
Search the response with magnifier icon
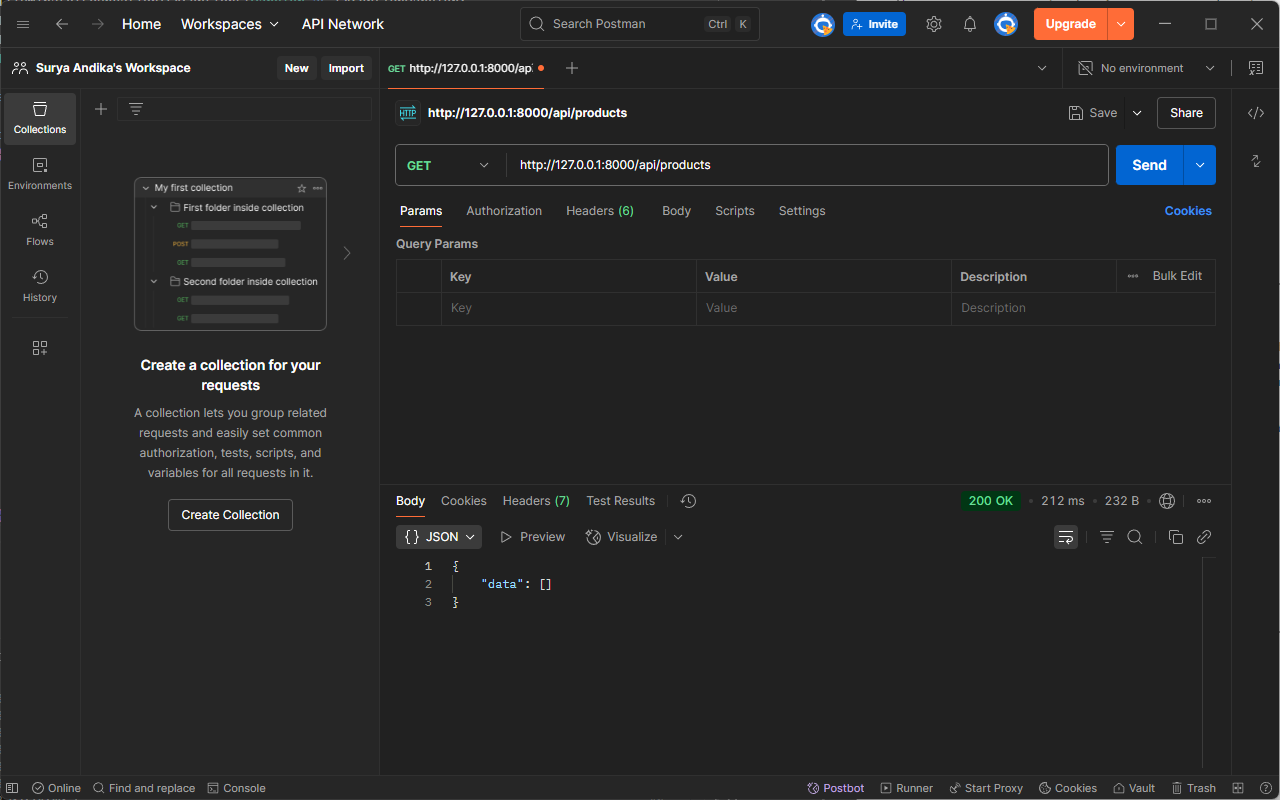click(x=1135, y=537)
